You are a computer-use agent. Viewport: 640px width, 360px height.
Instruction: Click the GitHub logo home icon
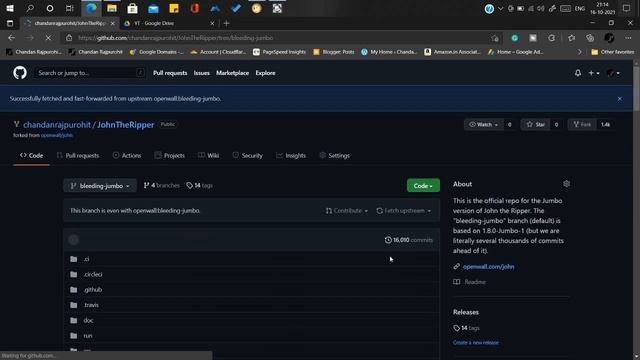(x=20, y=73)
